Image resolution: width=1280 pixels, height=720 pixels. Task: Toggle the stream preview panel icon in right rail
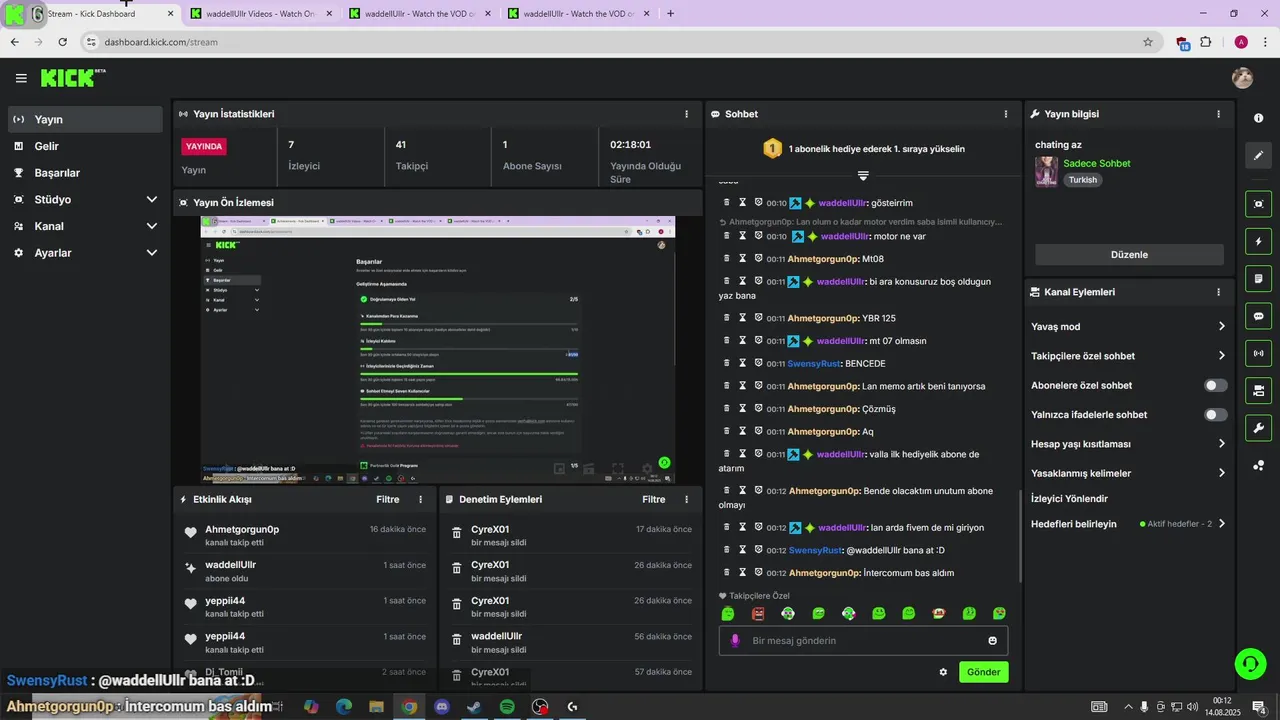pyautogui.click(x=1258, y=204)
